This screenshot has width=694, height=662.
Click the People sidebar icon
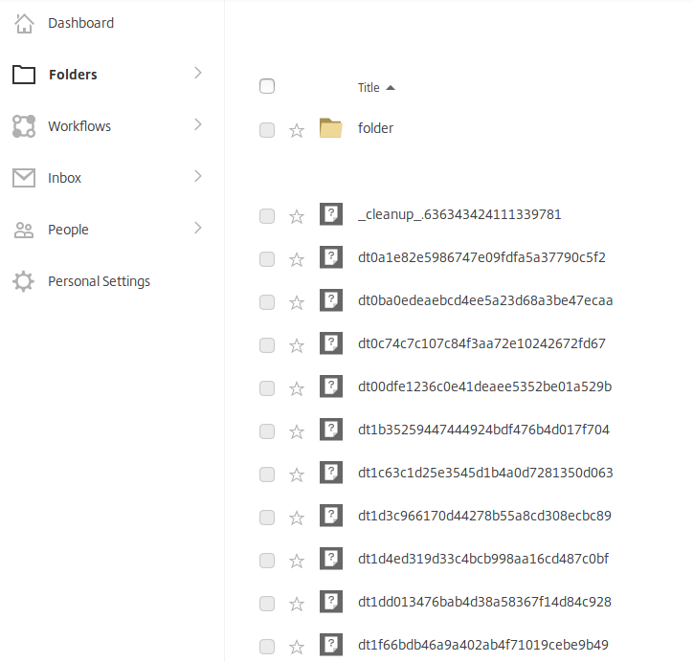pos(24,230)
